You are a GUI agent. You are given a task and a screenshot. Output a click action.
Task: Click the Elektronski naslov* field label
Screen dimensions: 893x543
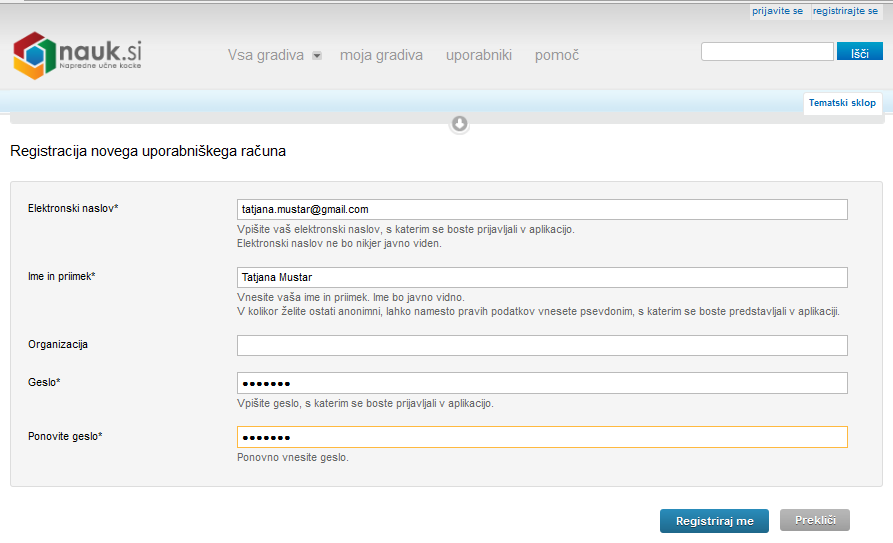point(73,208)
